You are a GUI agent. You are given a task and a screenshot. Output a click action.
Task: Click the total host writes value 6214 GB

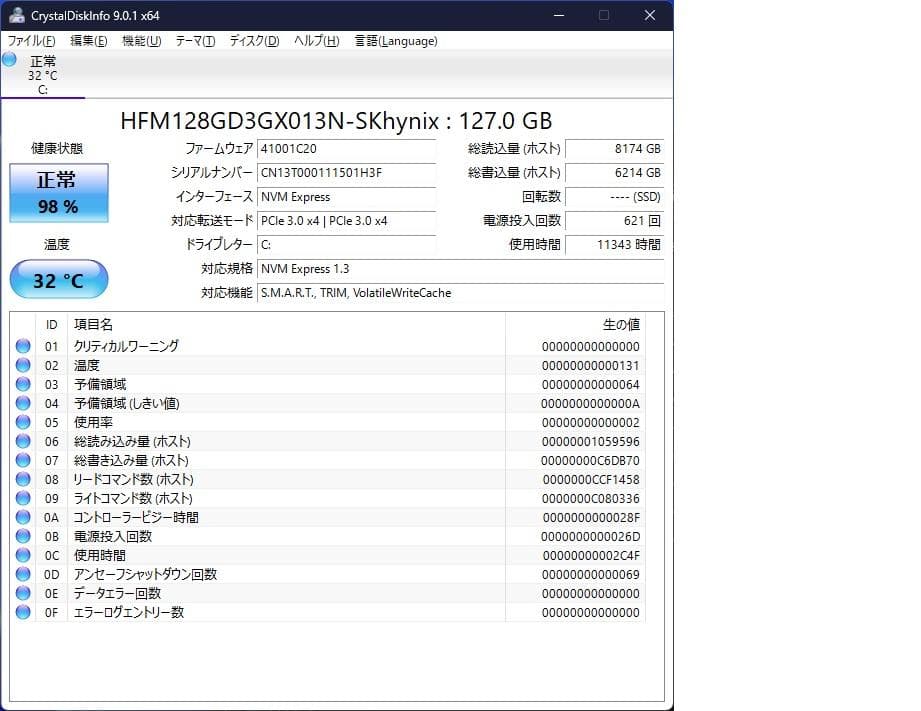(x=614, y=173)
